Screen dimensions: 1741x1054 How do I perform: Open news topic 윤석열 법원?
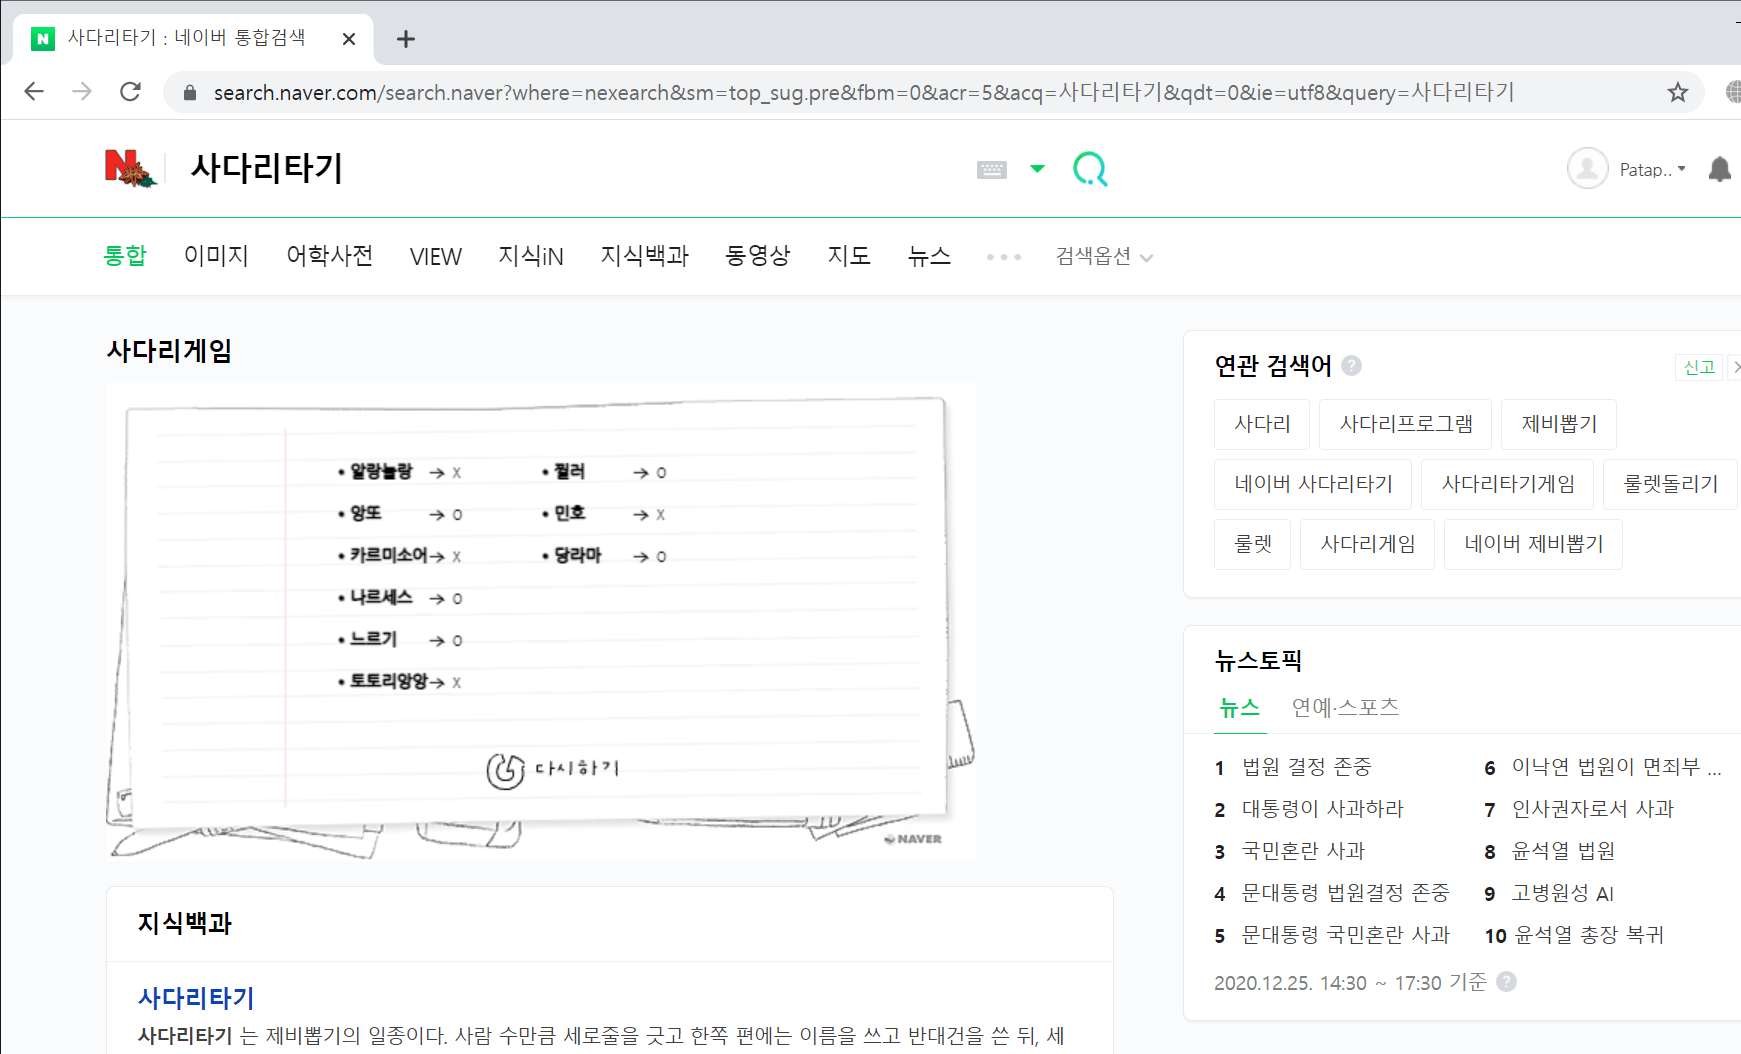(x=1563, y=851)
